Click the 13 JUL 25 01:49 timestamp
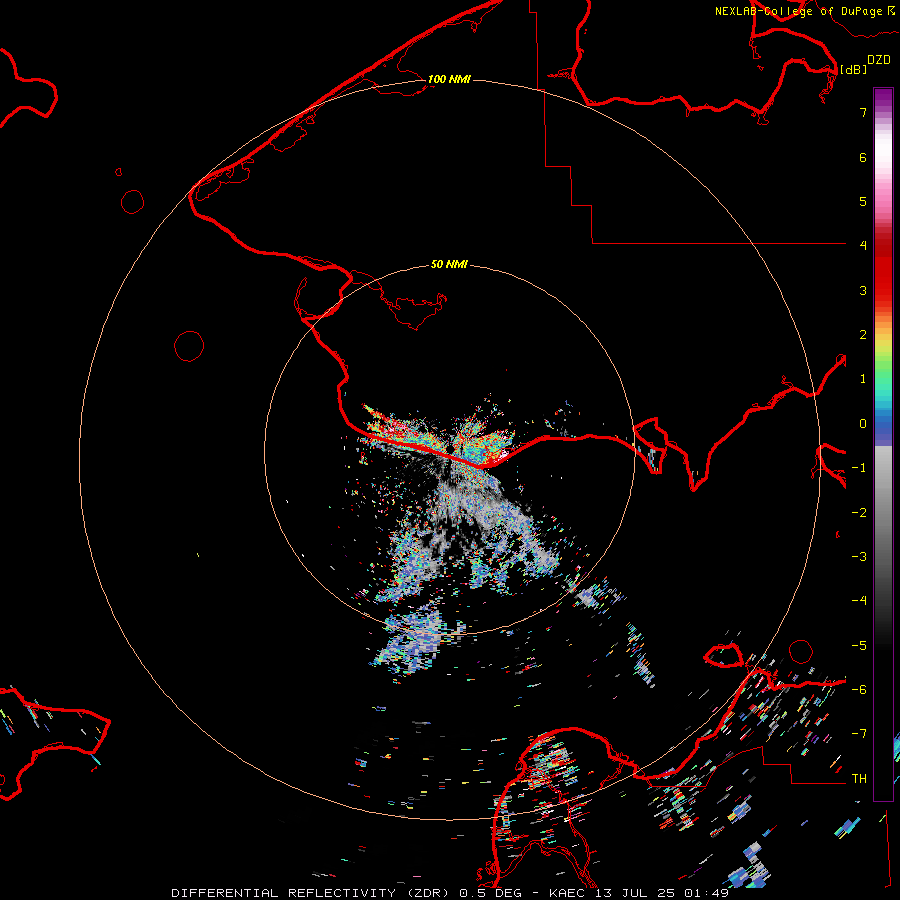 click(664, 893)
